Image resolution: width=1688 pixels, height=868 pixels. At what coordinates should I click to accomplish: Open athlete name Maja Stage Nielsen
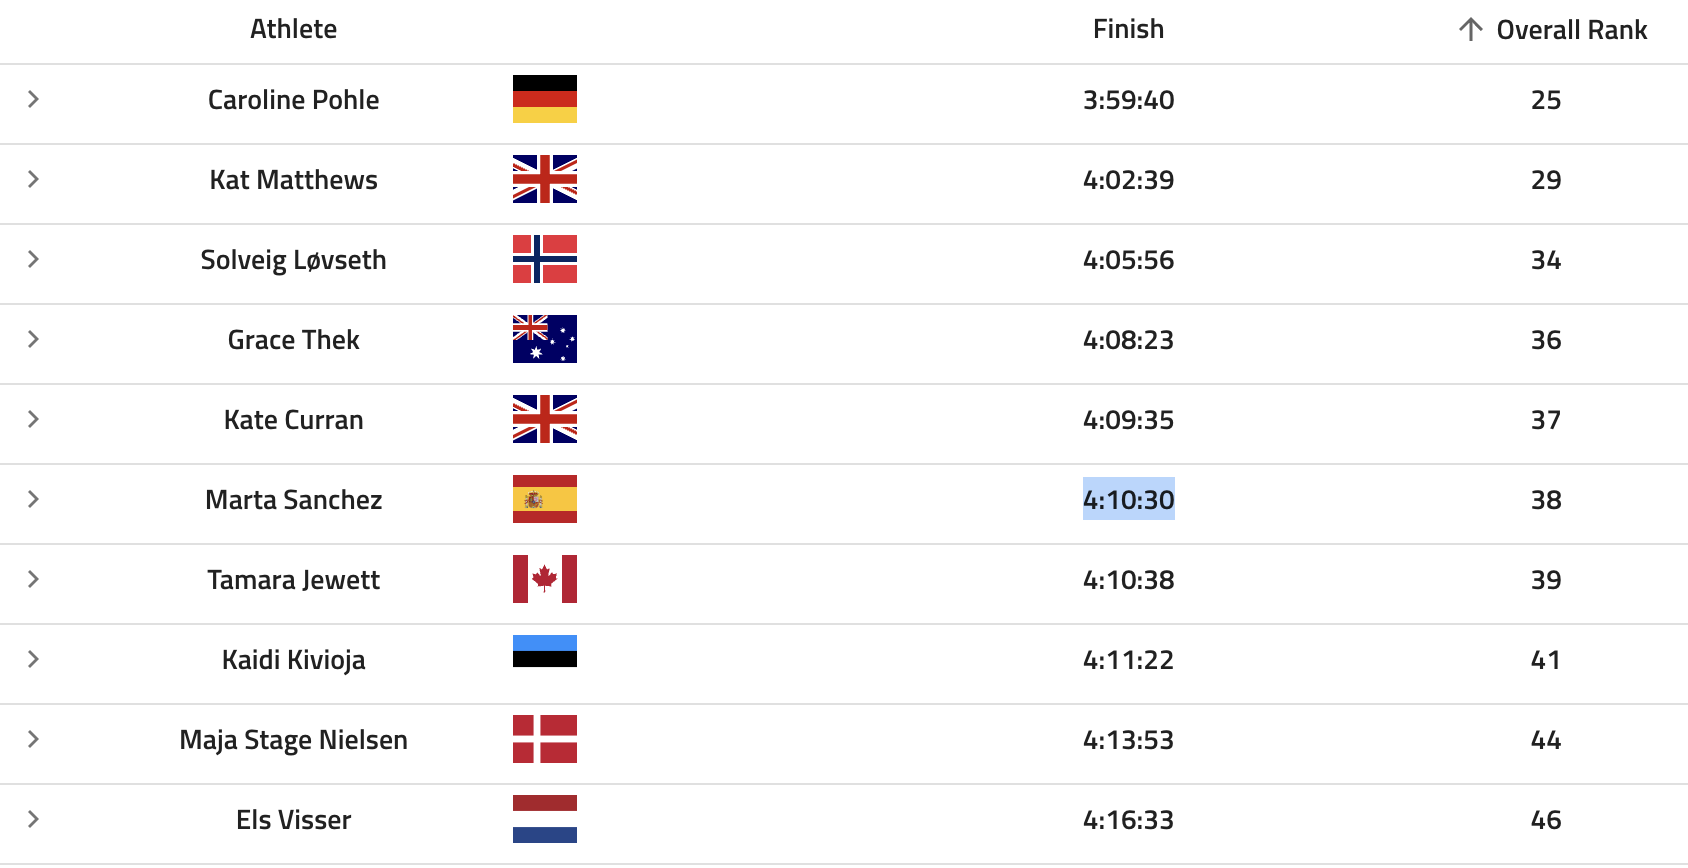tap(293, 740)
